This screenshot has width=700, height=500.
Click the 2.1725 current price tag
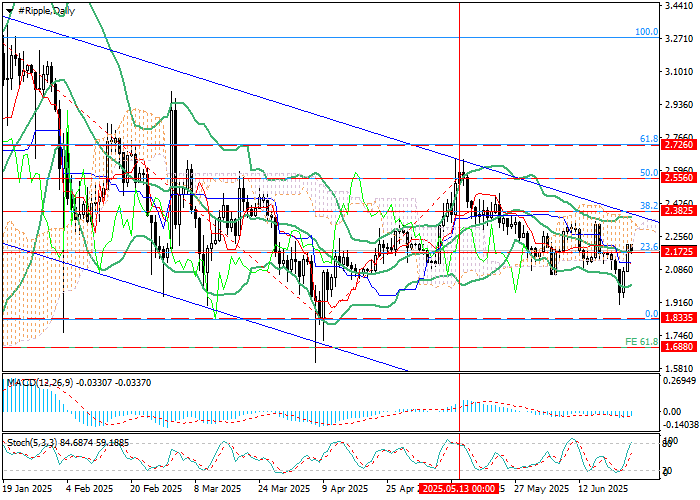coord(679,252)
